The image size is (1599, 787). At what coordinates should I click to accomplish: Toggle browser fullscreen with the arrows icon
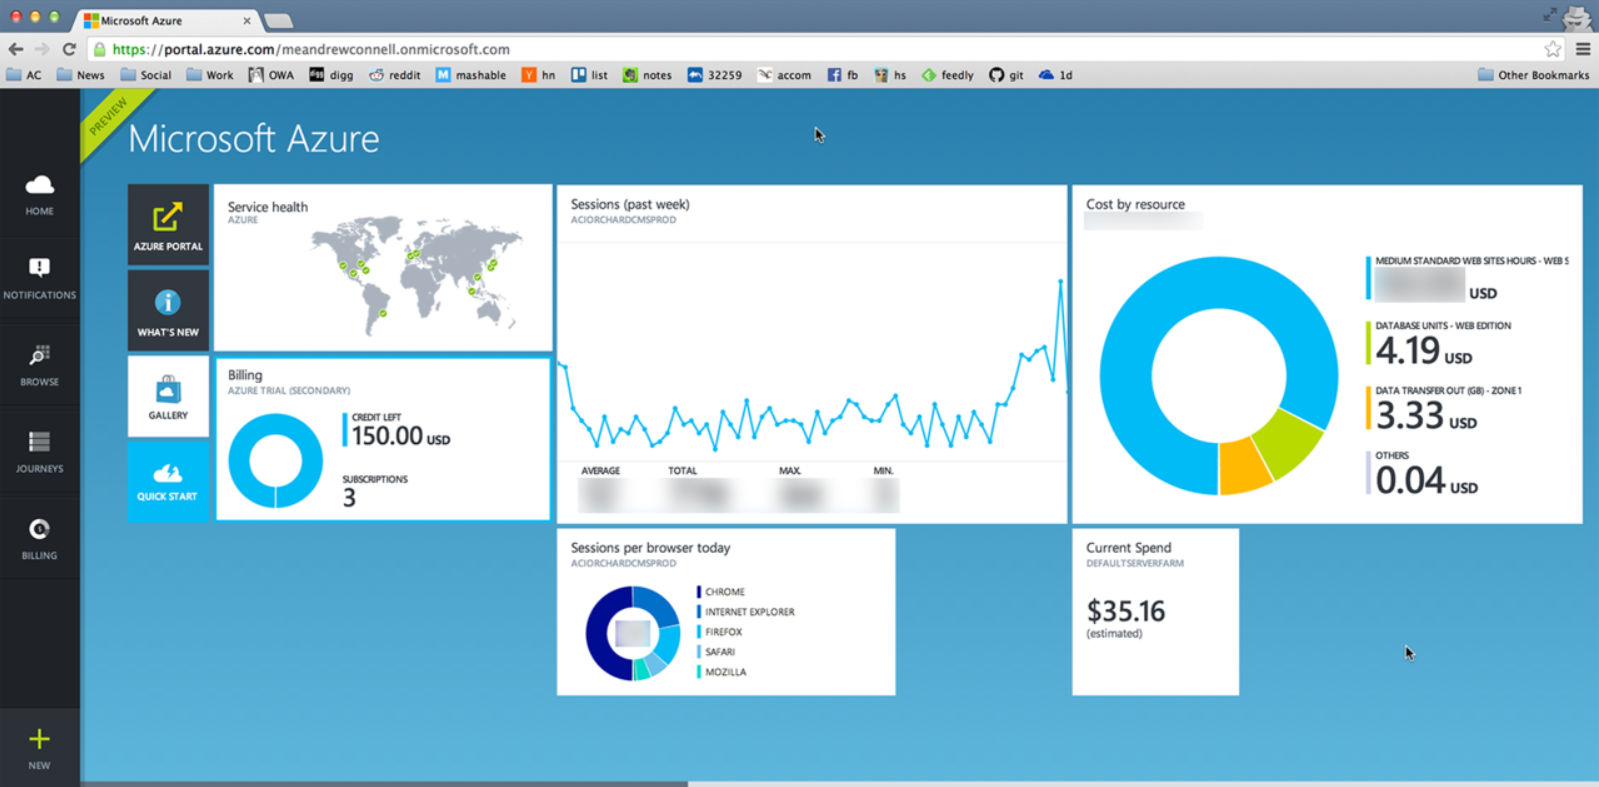1549,14
